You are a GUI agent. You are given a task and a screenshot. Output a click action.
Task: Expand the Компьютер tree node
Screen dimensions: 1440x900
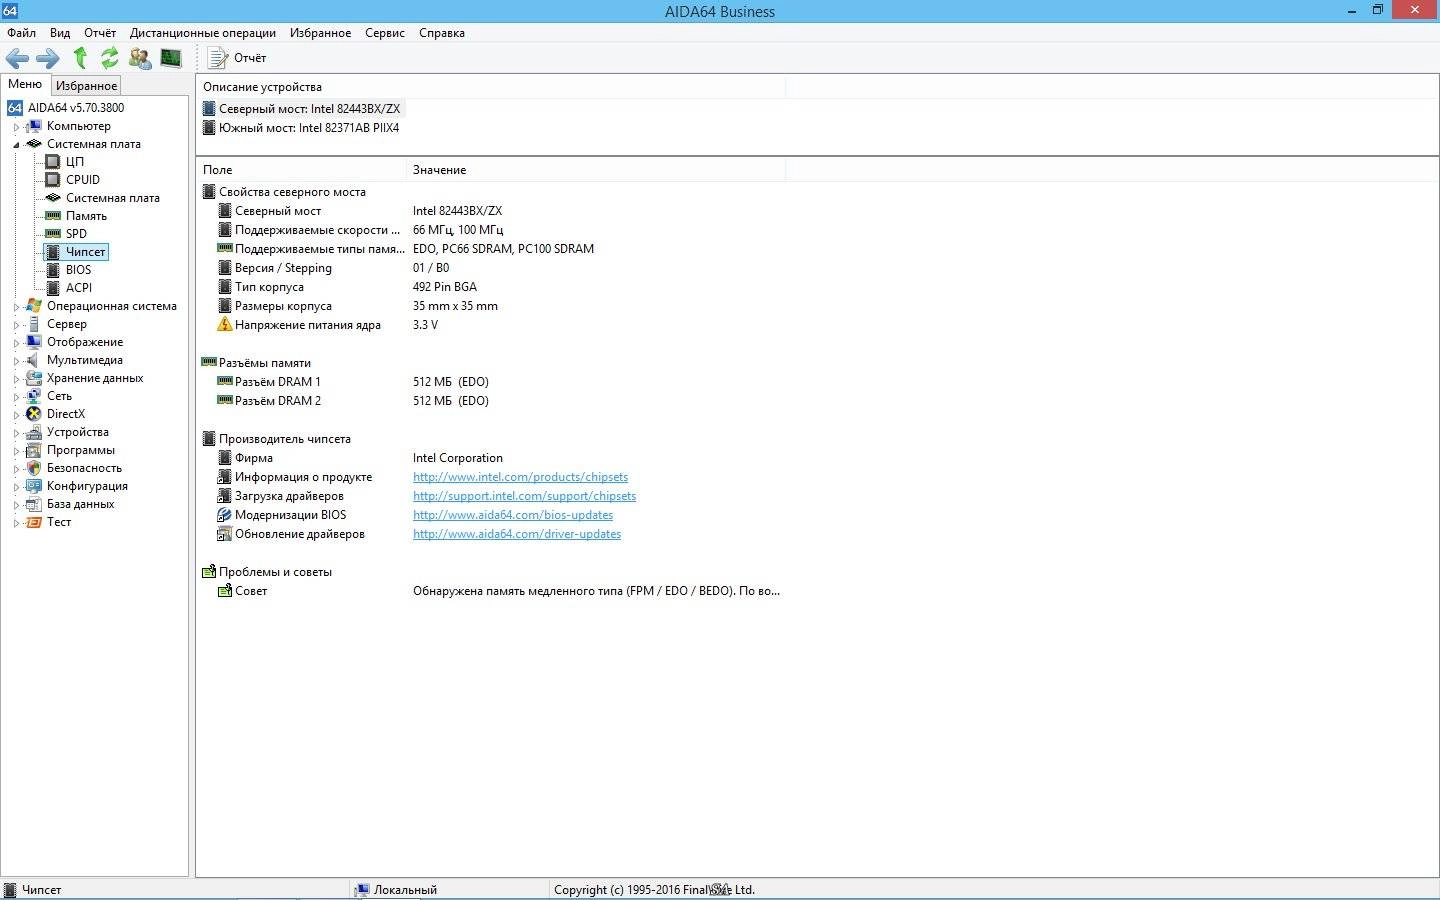point(16,127)
